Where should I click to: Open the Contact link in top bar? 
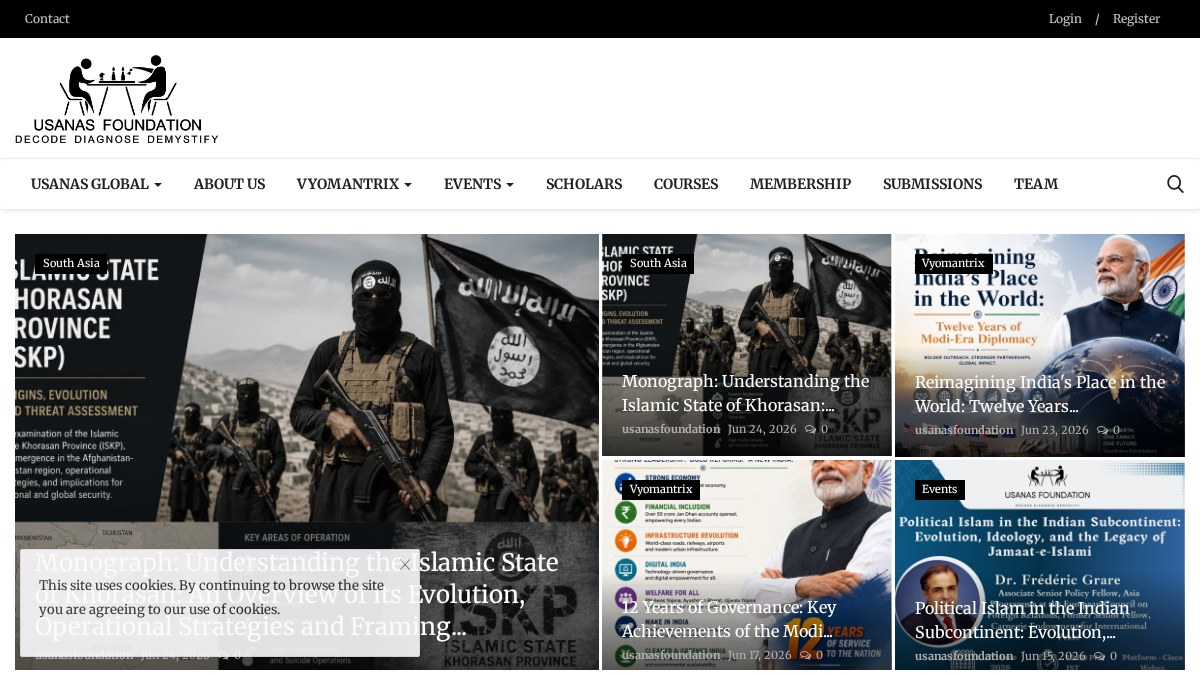pos(47,19)
